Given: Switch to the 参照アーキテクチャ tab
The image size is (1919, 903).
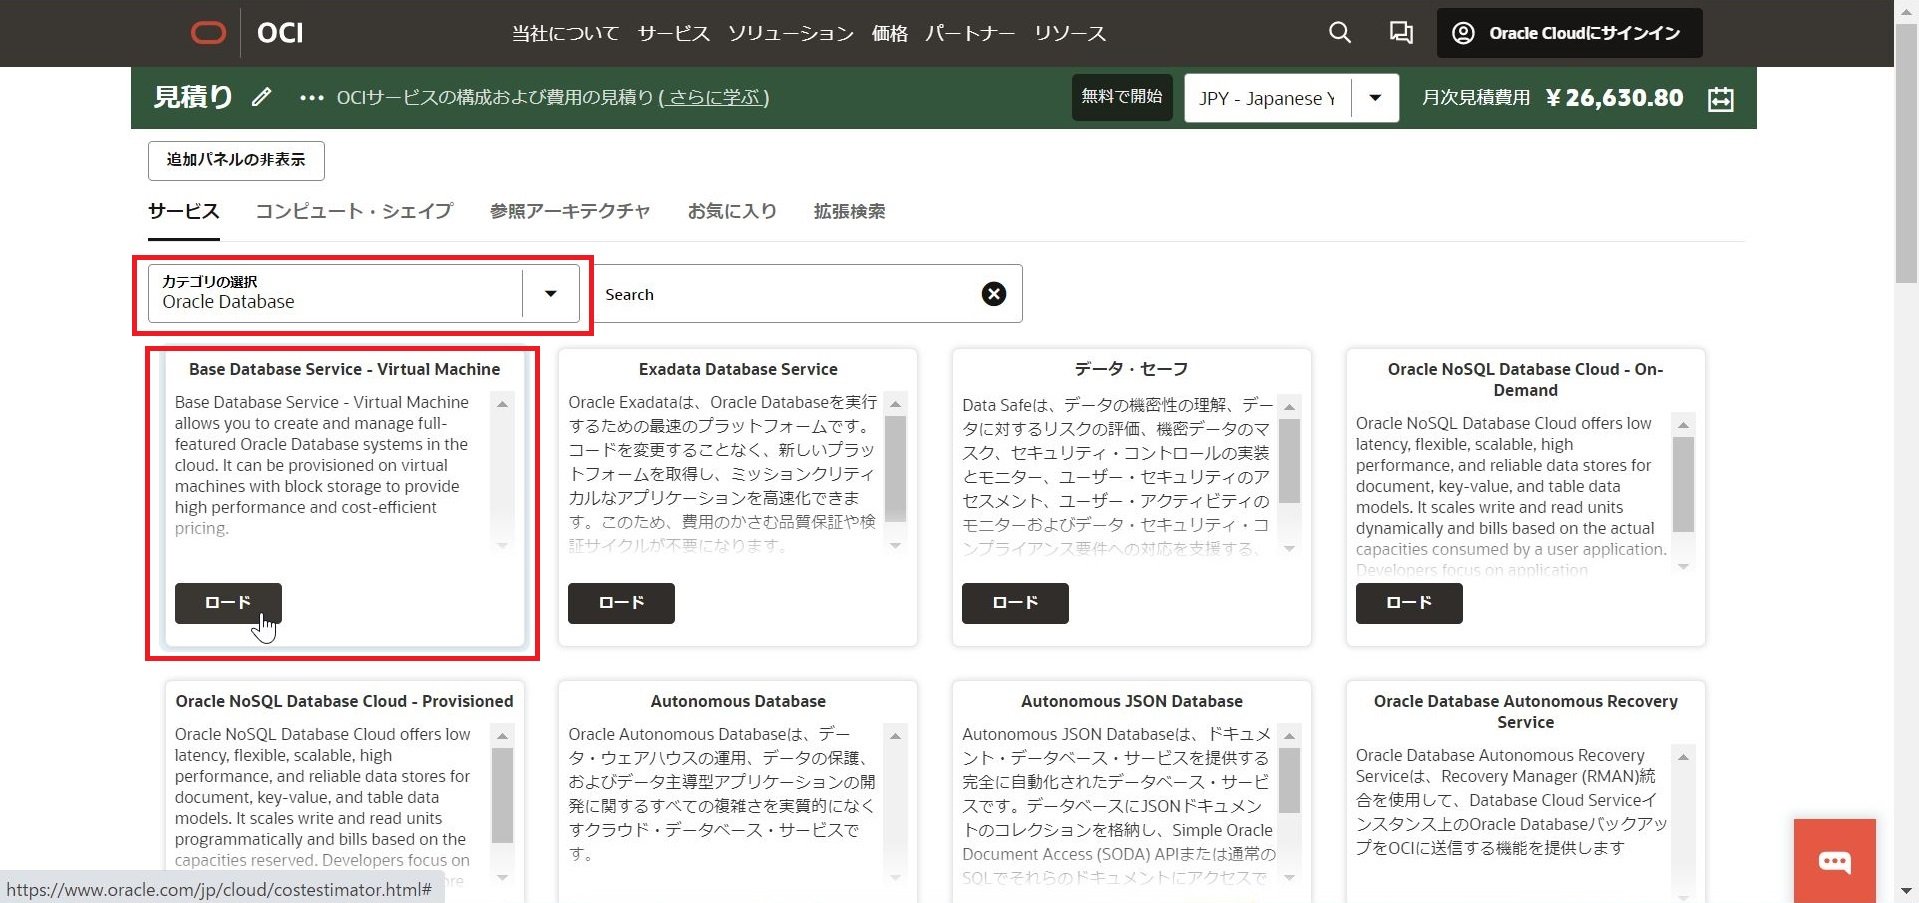Looking at the screenshot, I should (569, 211).
